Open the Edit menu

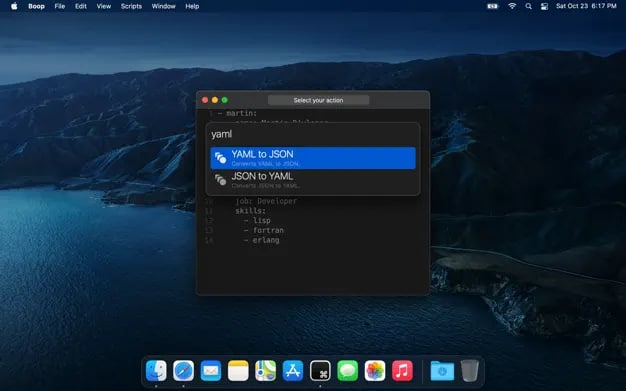click(x=81, y=6)
